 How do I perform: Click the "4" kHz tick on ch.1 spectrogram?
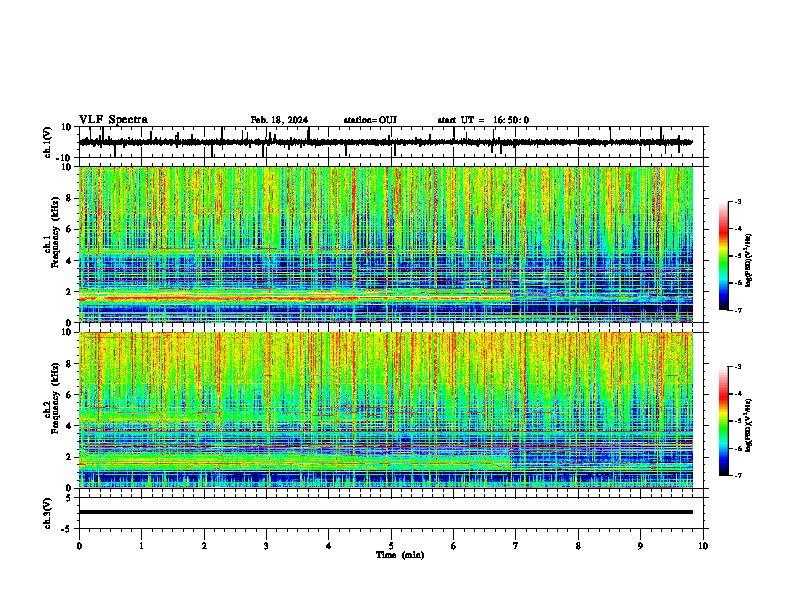(x=70, y=261)
